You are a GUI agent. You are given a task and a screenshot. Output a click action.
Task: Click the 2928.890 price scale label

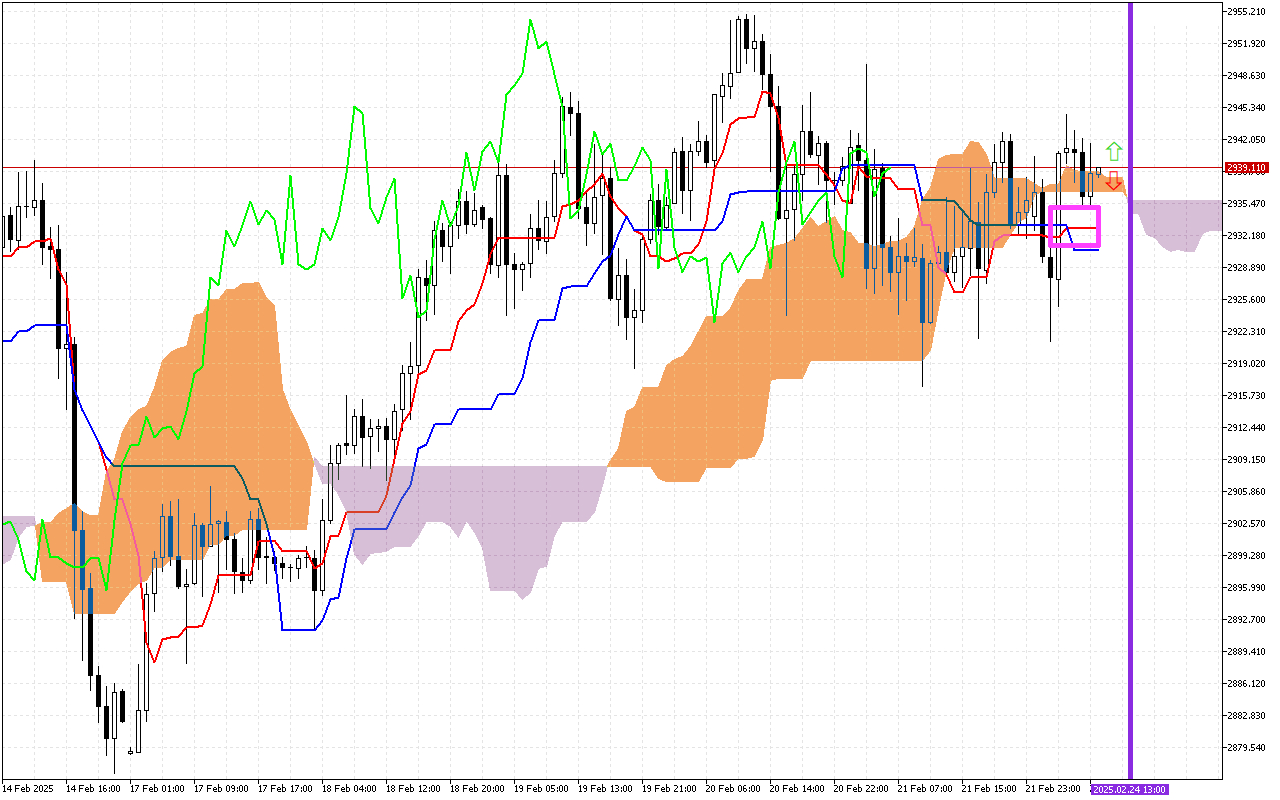(1247, 268)
